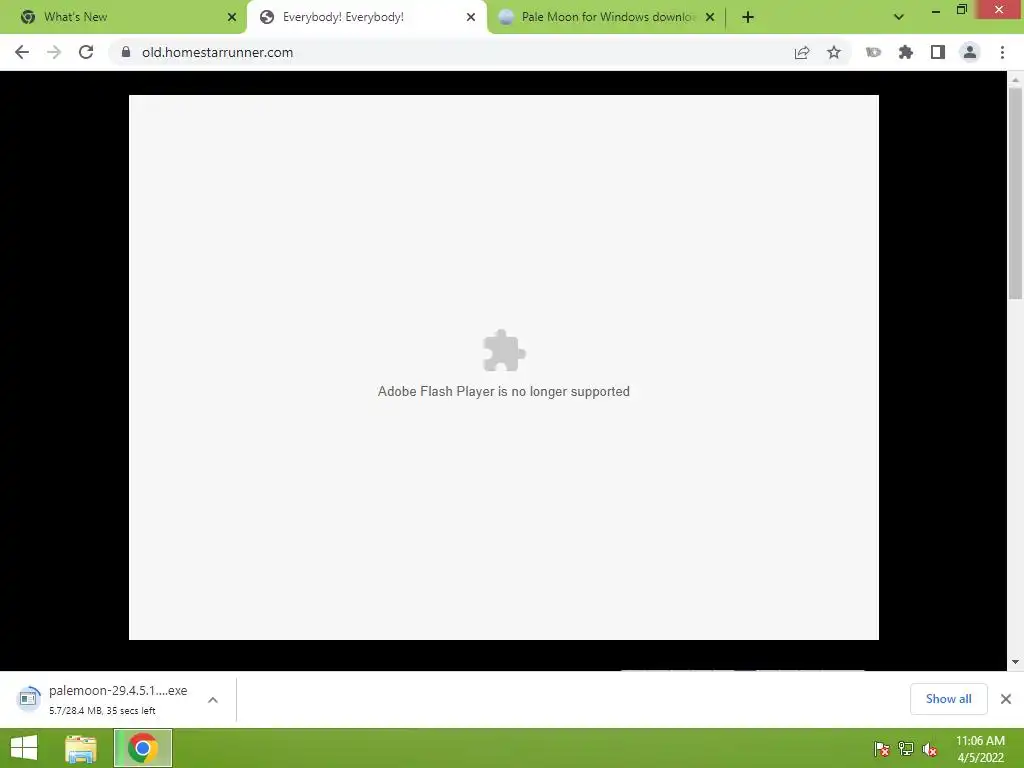Image resolution: width=1024 pixels, height=768 pixels.
Task: Close the Everybody! Everybody! tab
Action: 471,17
